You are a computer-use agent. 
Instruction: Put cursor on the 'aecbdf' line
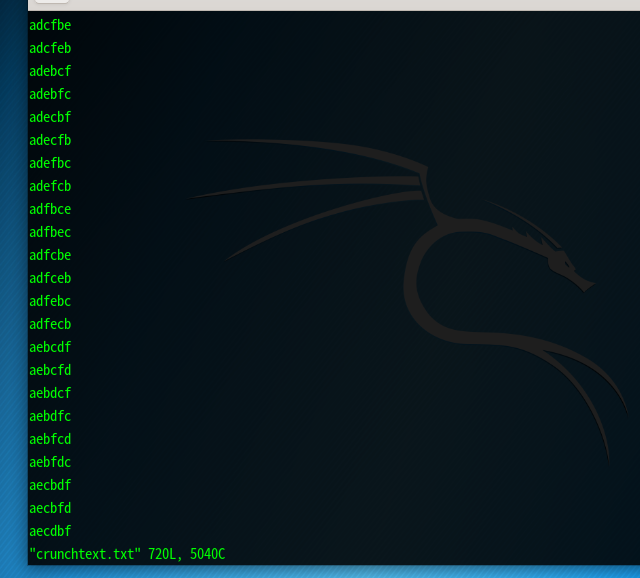50,485
